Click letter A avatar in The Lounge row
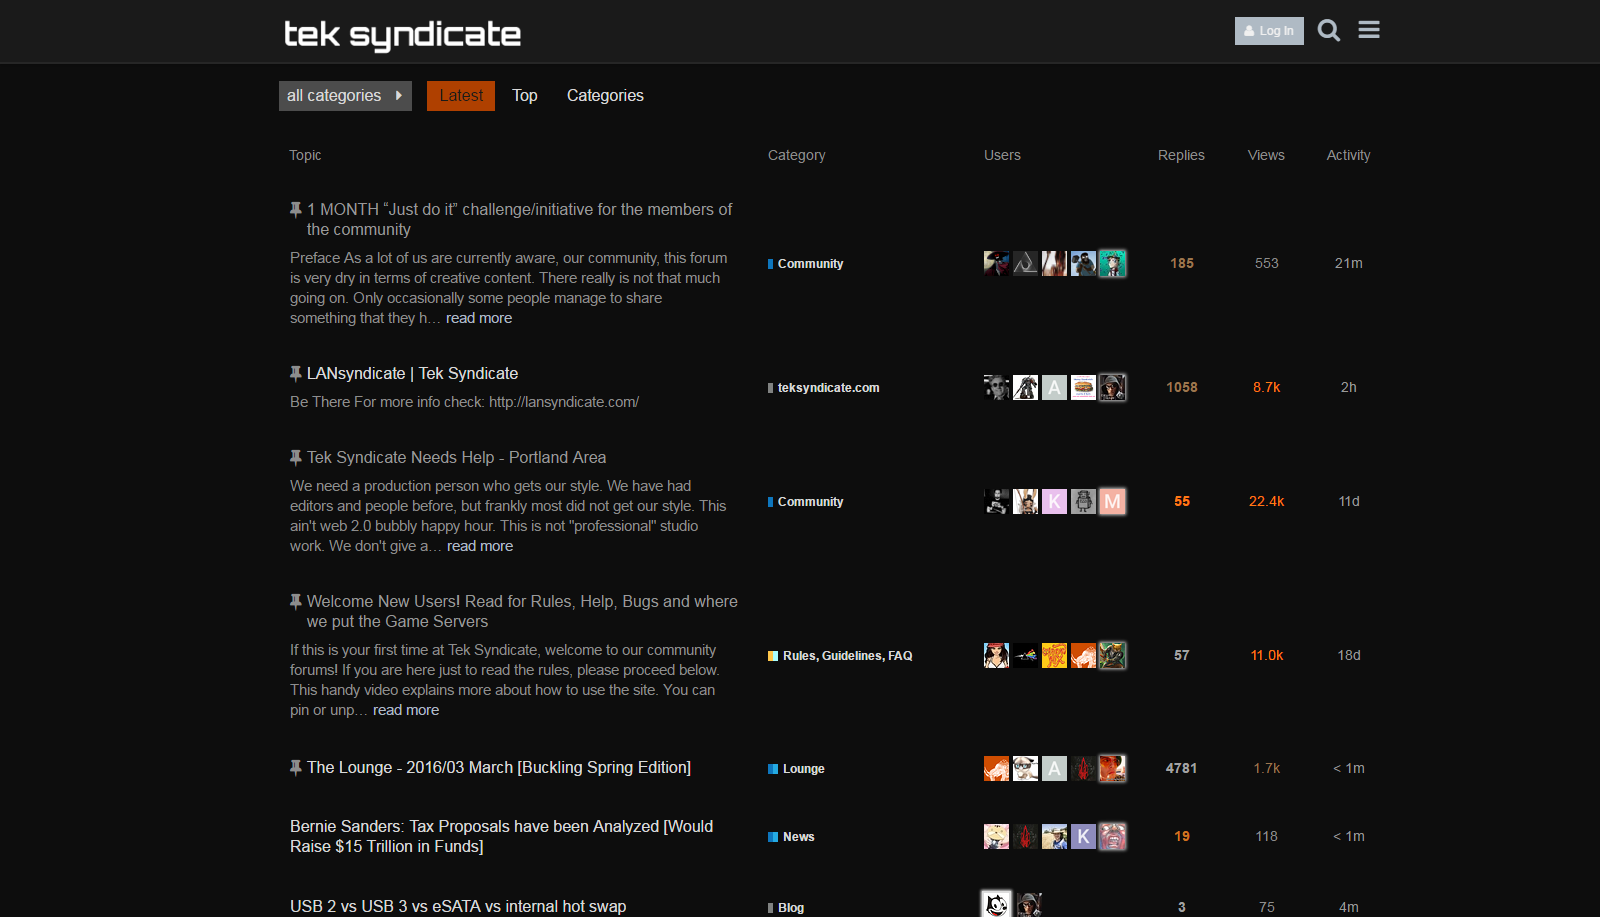The image size is (1600, 917). [1054, 768]
